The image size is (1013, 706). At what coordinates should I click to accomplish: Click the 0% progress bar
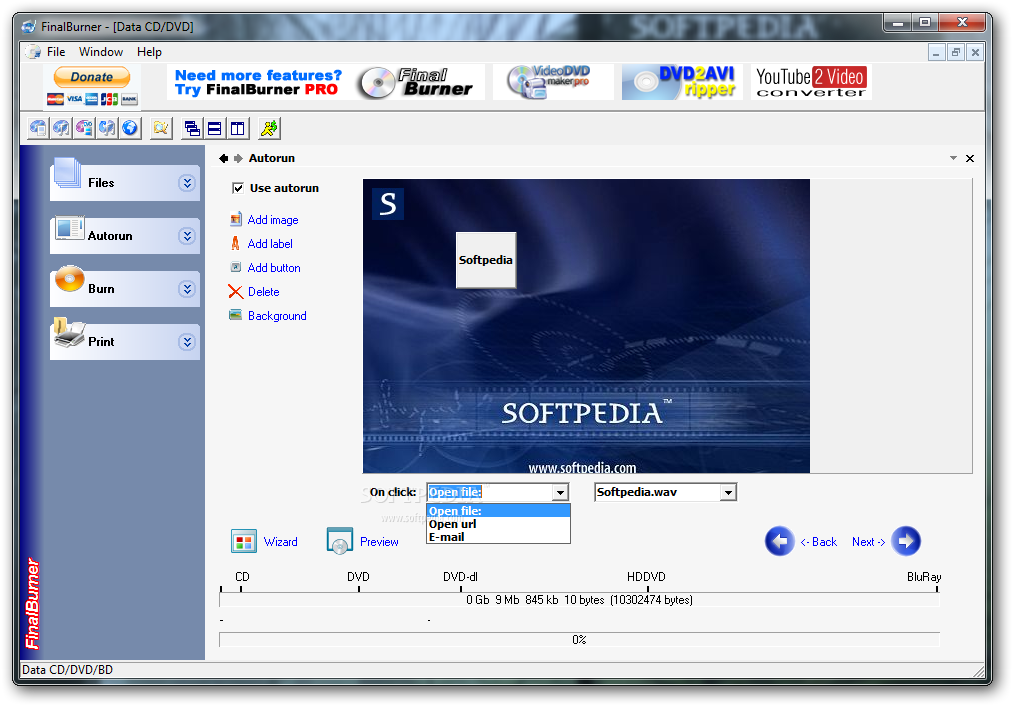[579, 639]
